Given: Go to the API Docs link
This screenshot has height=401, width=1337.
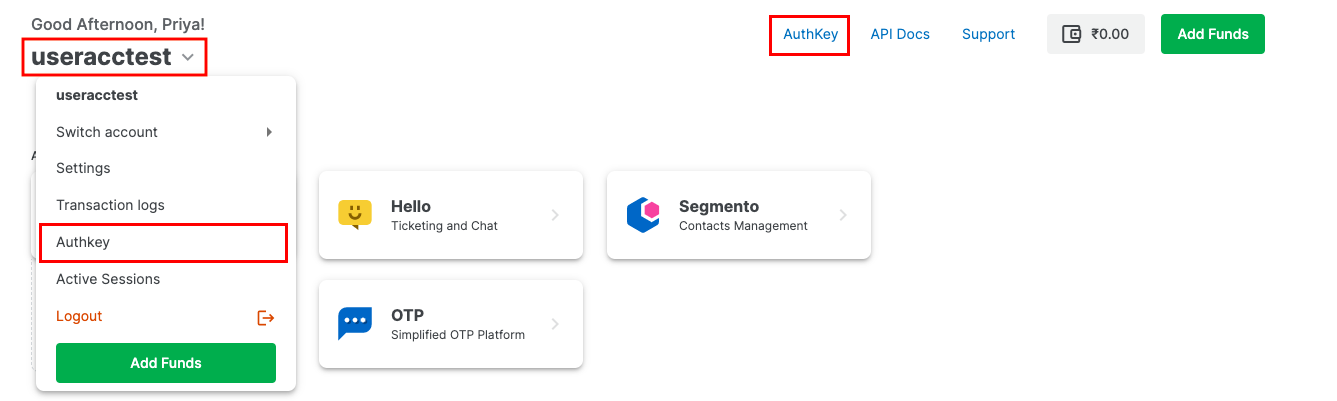Looking at the screenshot, I should tap(900, 34).
